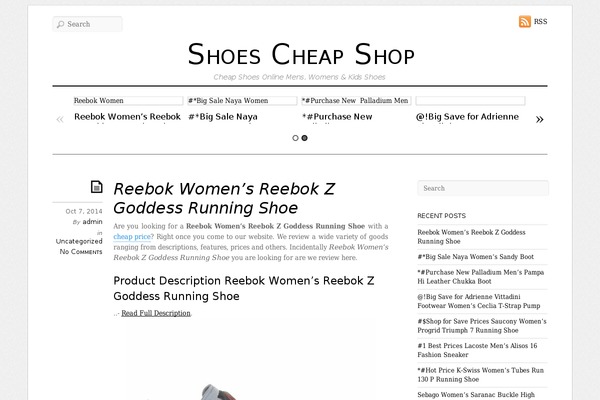Select the first carousel page dot

(x=295, y=138)
